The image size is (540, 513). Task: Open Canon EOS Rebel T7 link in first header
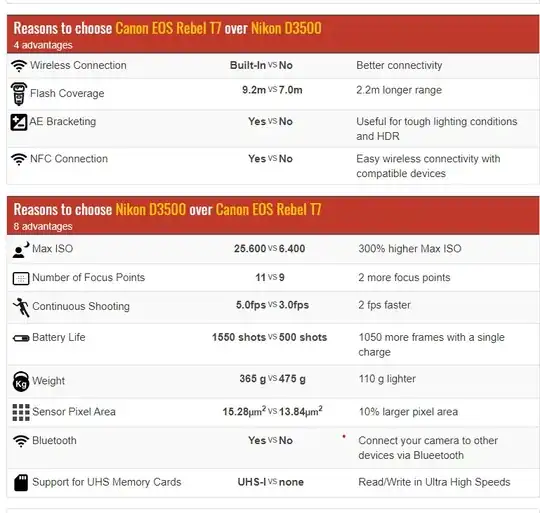pos(168,28)
